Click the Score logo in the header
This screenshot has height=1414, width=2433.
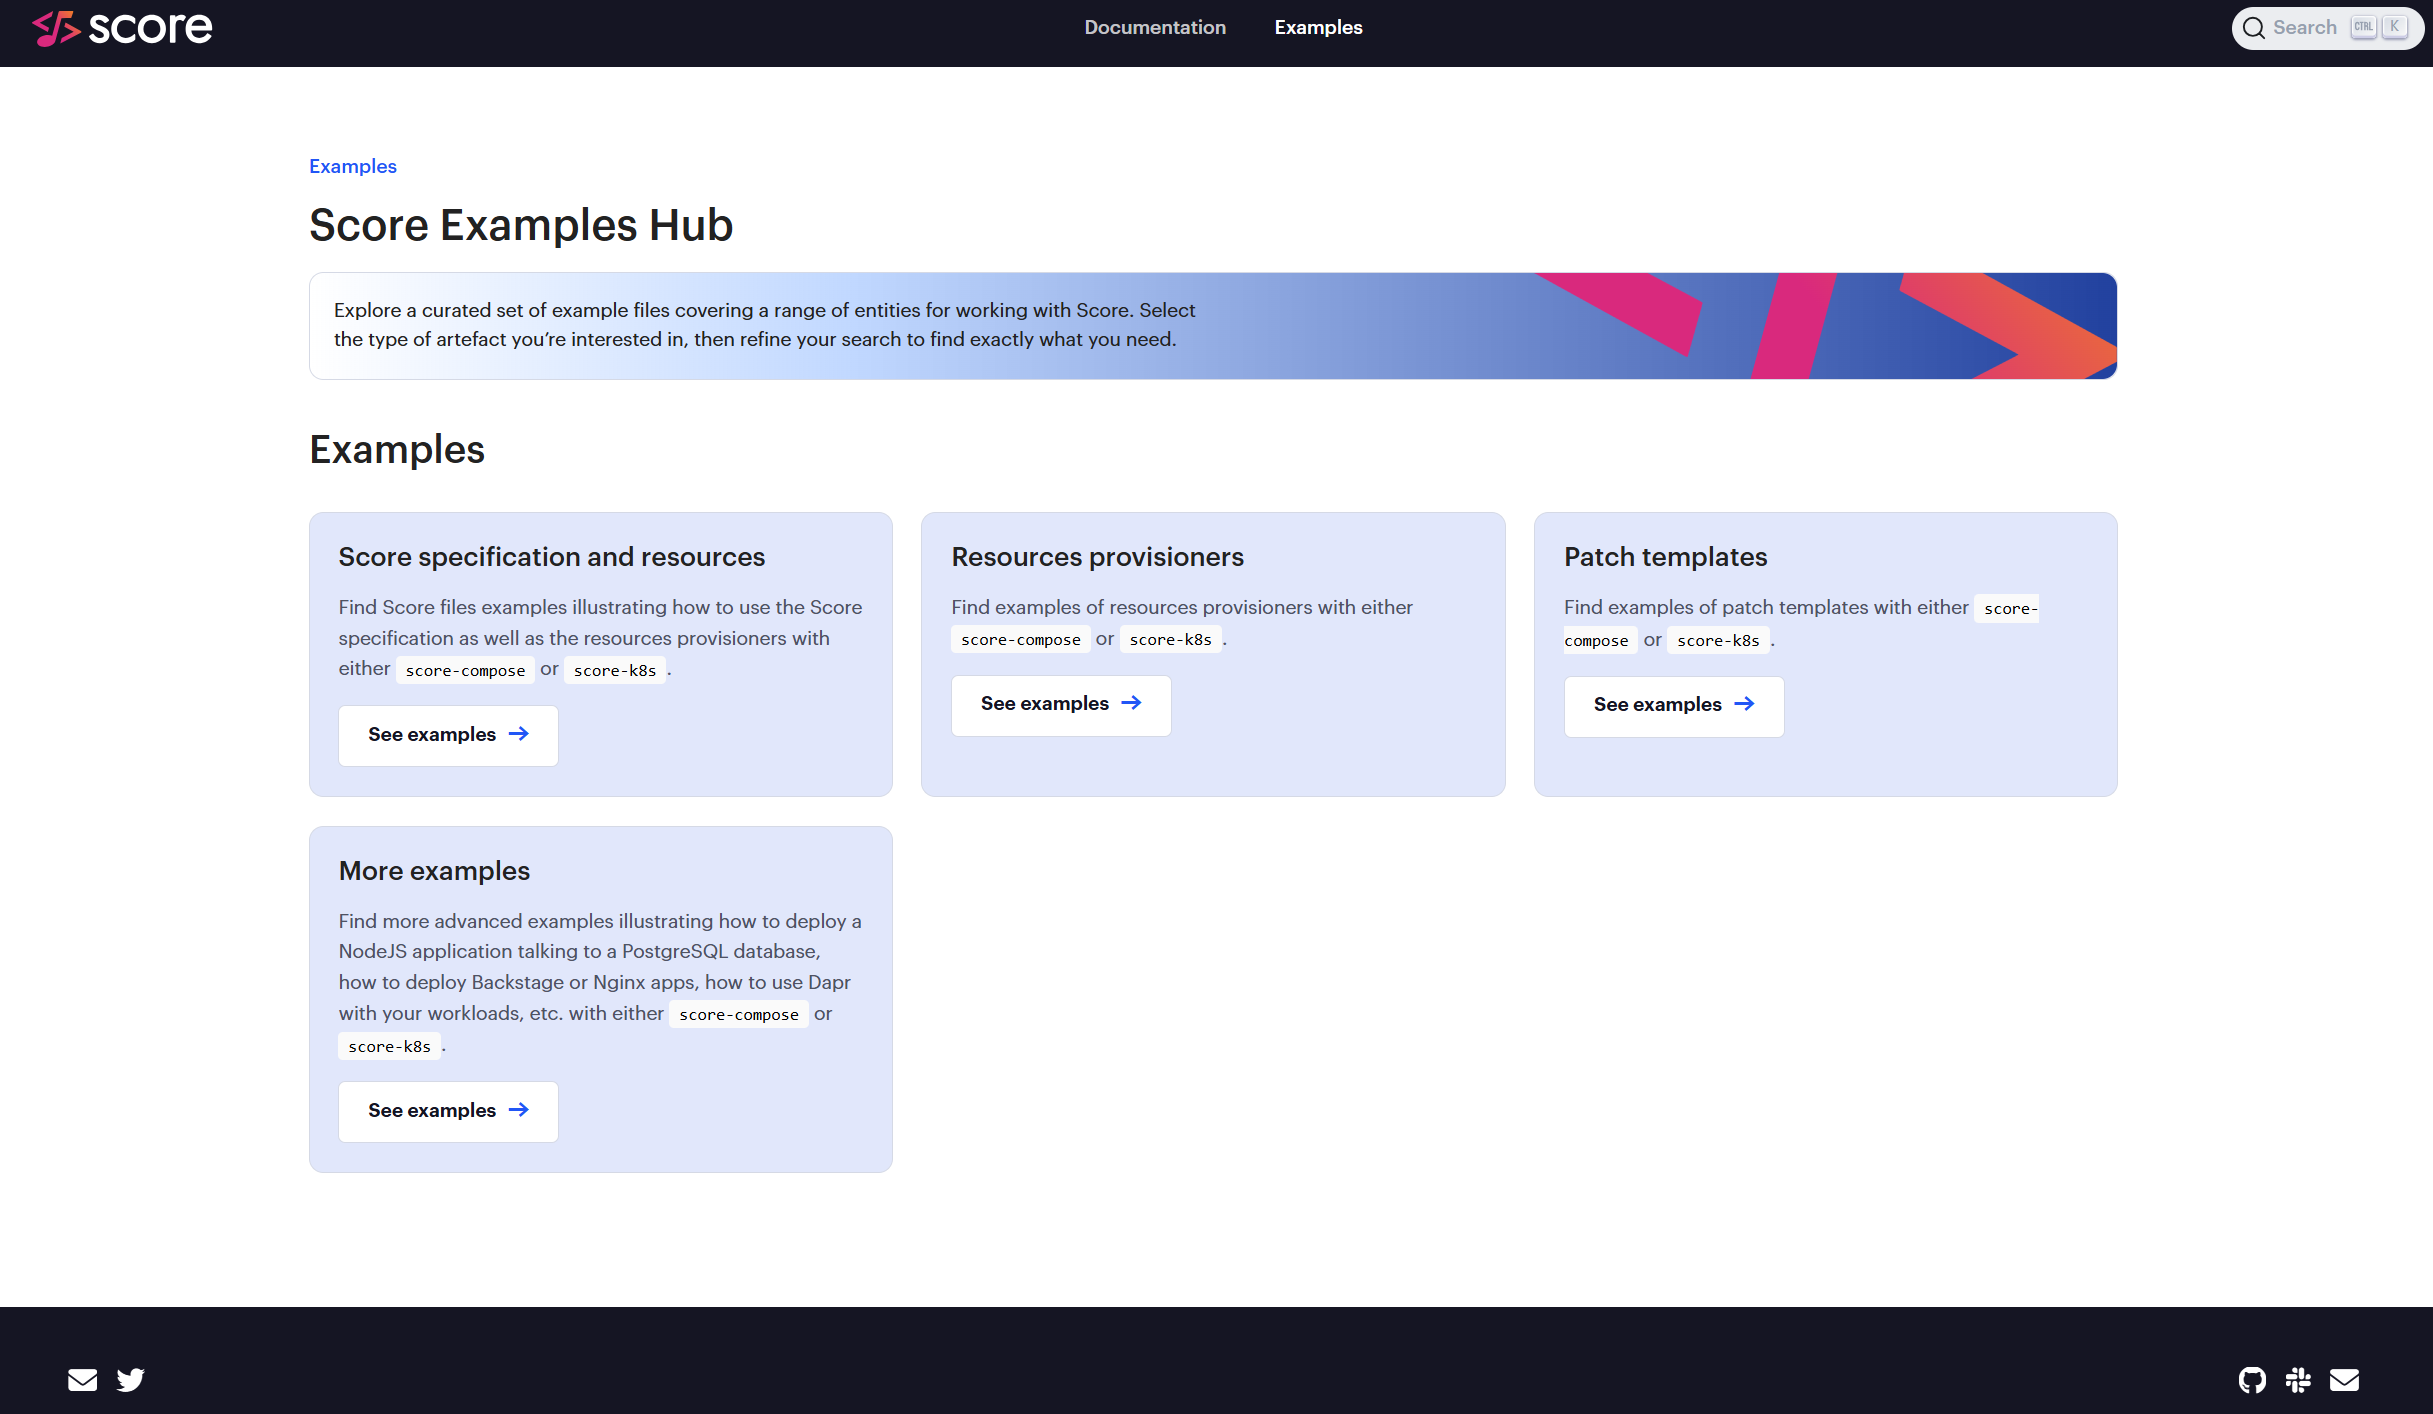[x=121, y=29]
